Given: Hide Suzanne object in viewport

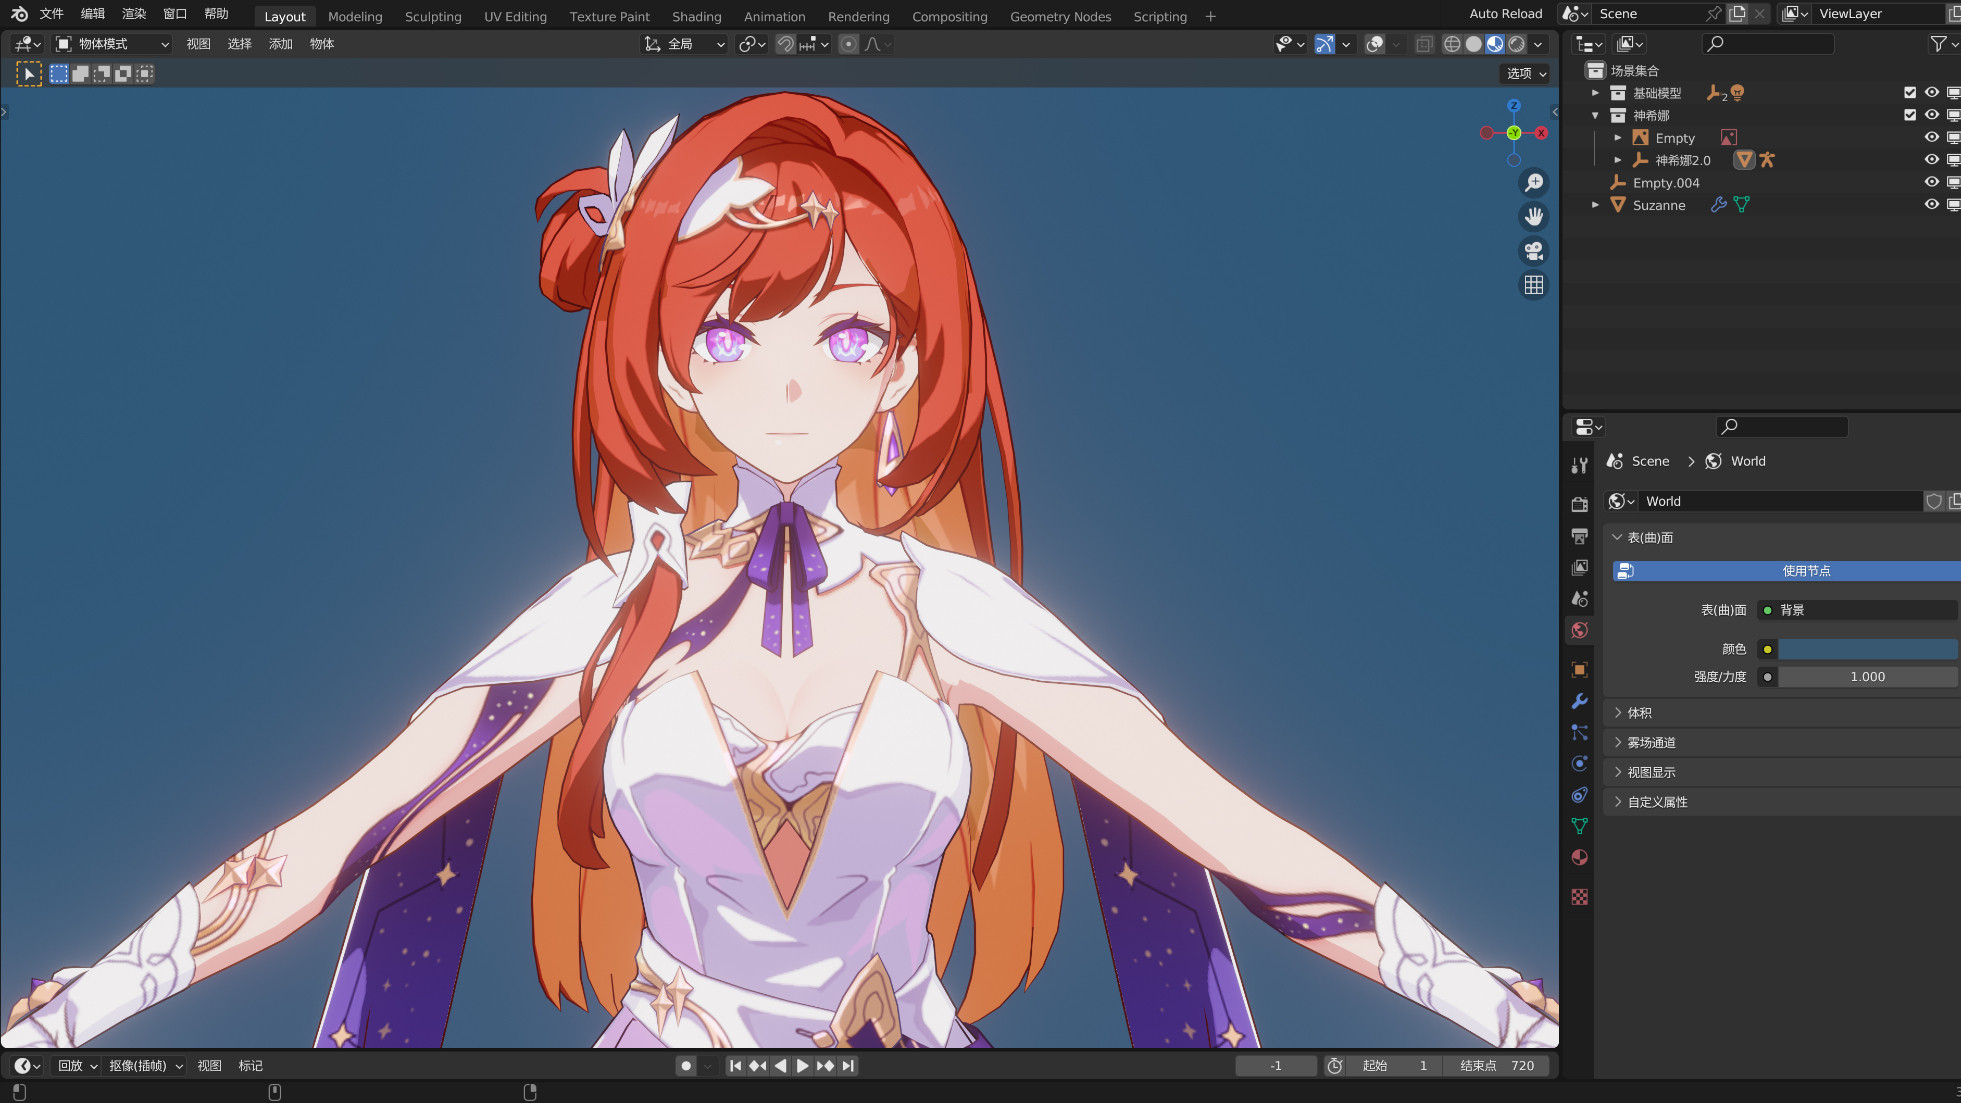Looking at the screenshot, I should [1931, 205].
